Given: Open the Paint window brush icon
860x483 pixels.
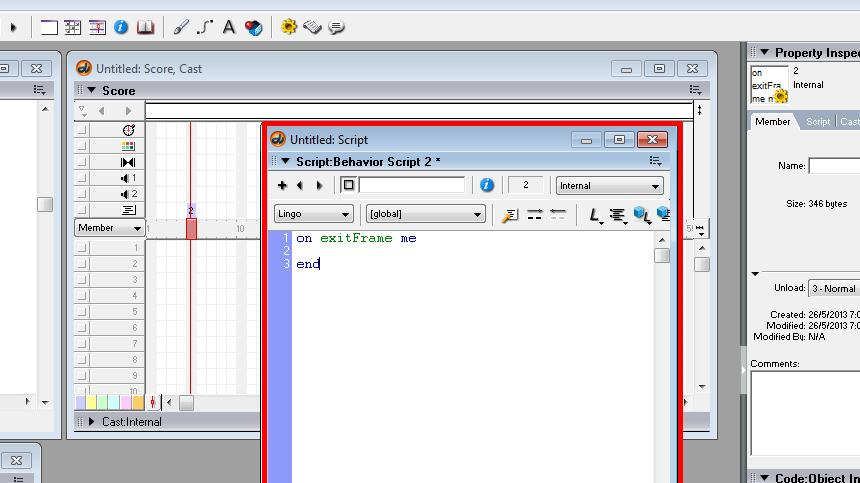Looking at the screenshot, I should click(x=181, y=27).
